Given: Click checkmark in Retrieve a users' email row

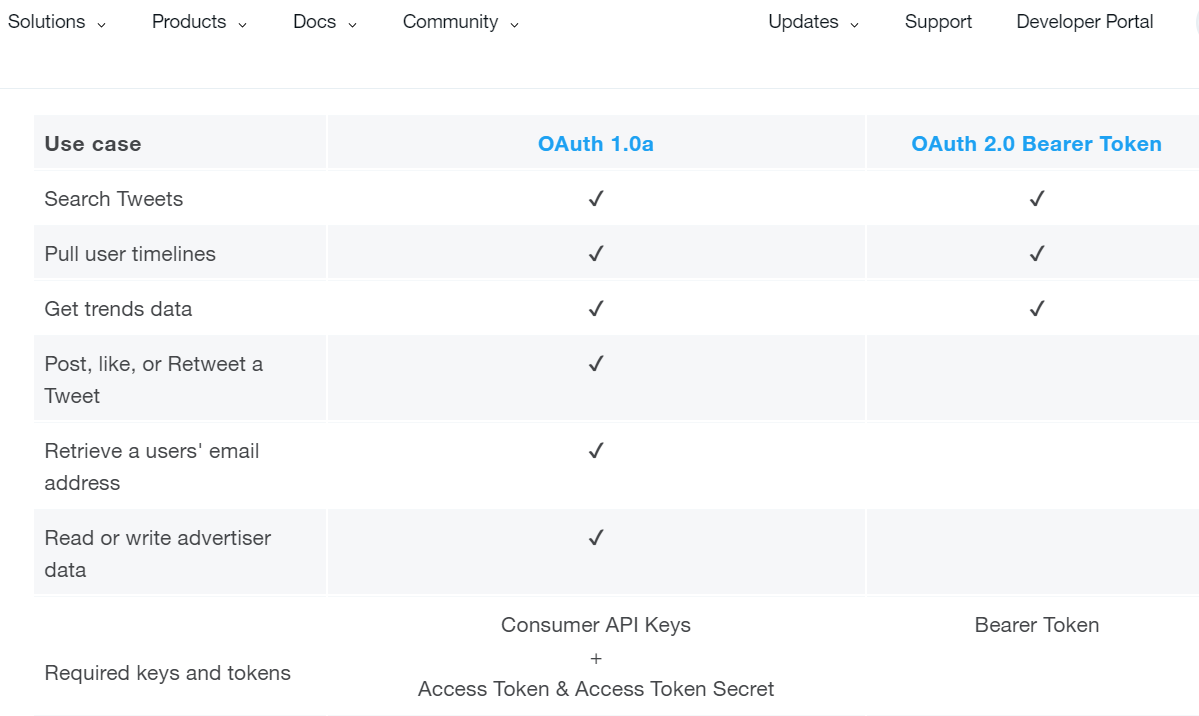Looking at the screenshot, I should tap(596, 451).
